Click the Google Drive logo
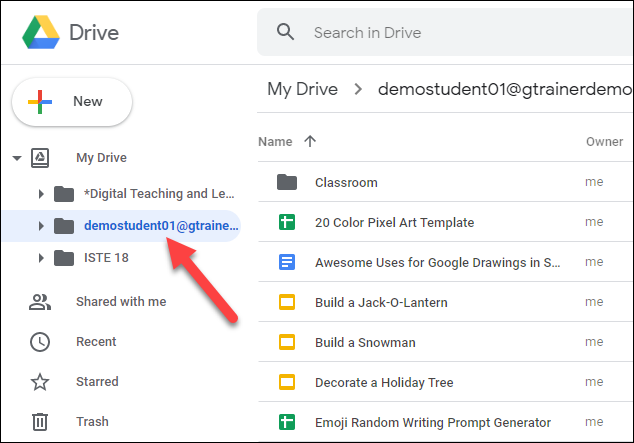The width and height of the screenshot is (634, 443). click(x=41, y=32)
